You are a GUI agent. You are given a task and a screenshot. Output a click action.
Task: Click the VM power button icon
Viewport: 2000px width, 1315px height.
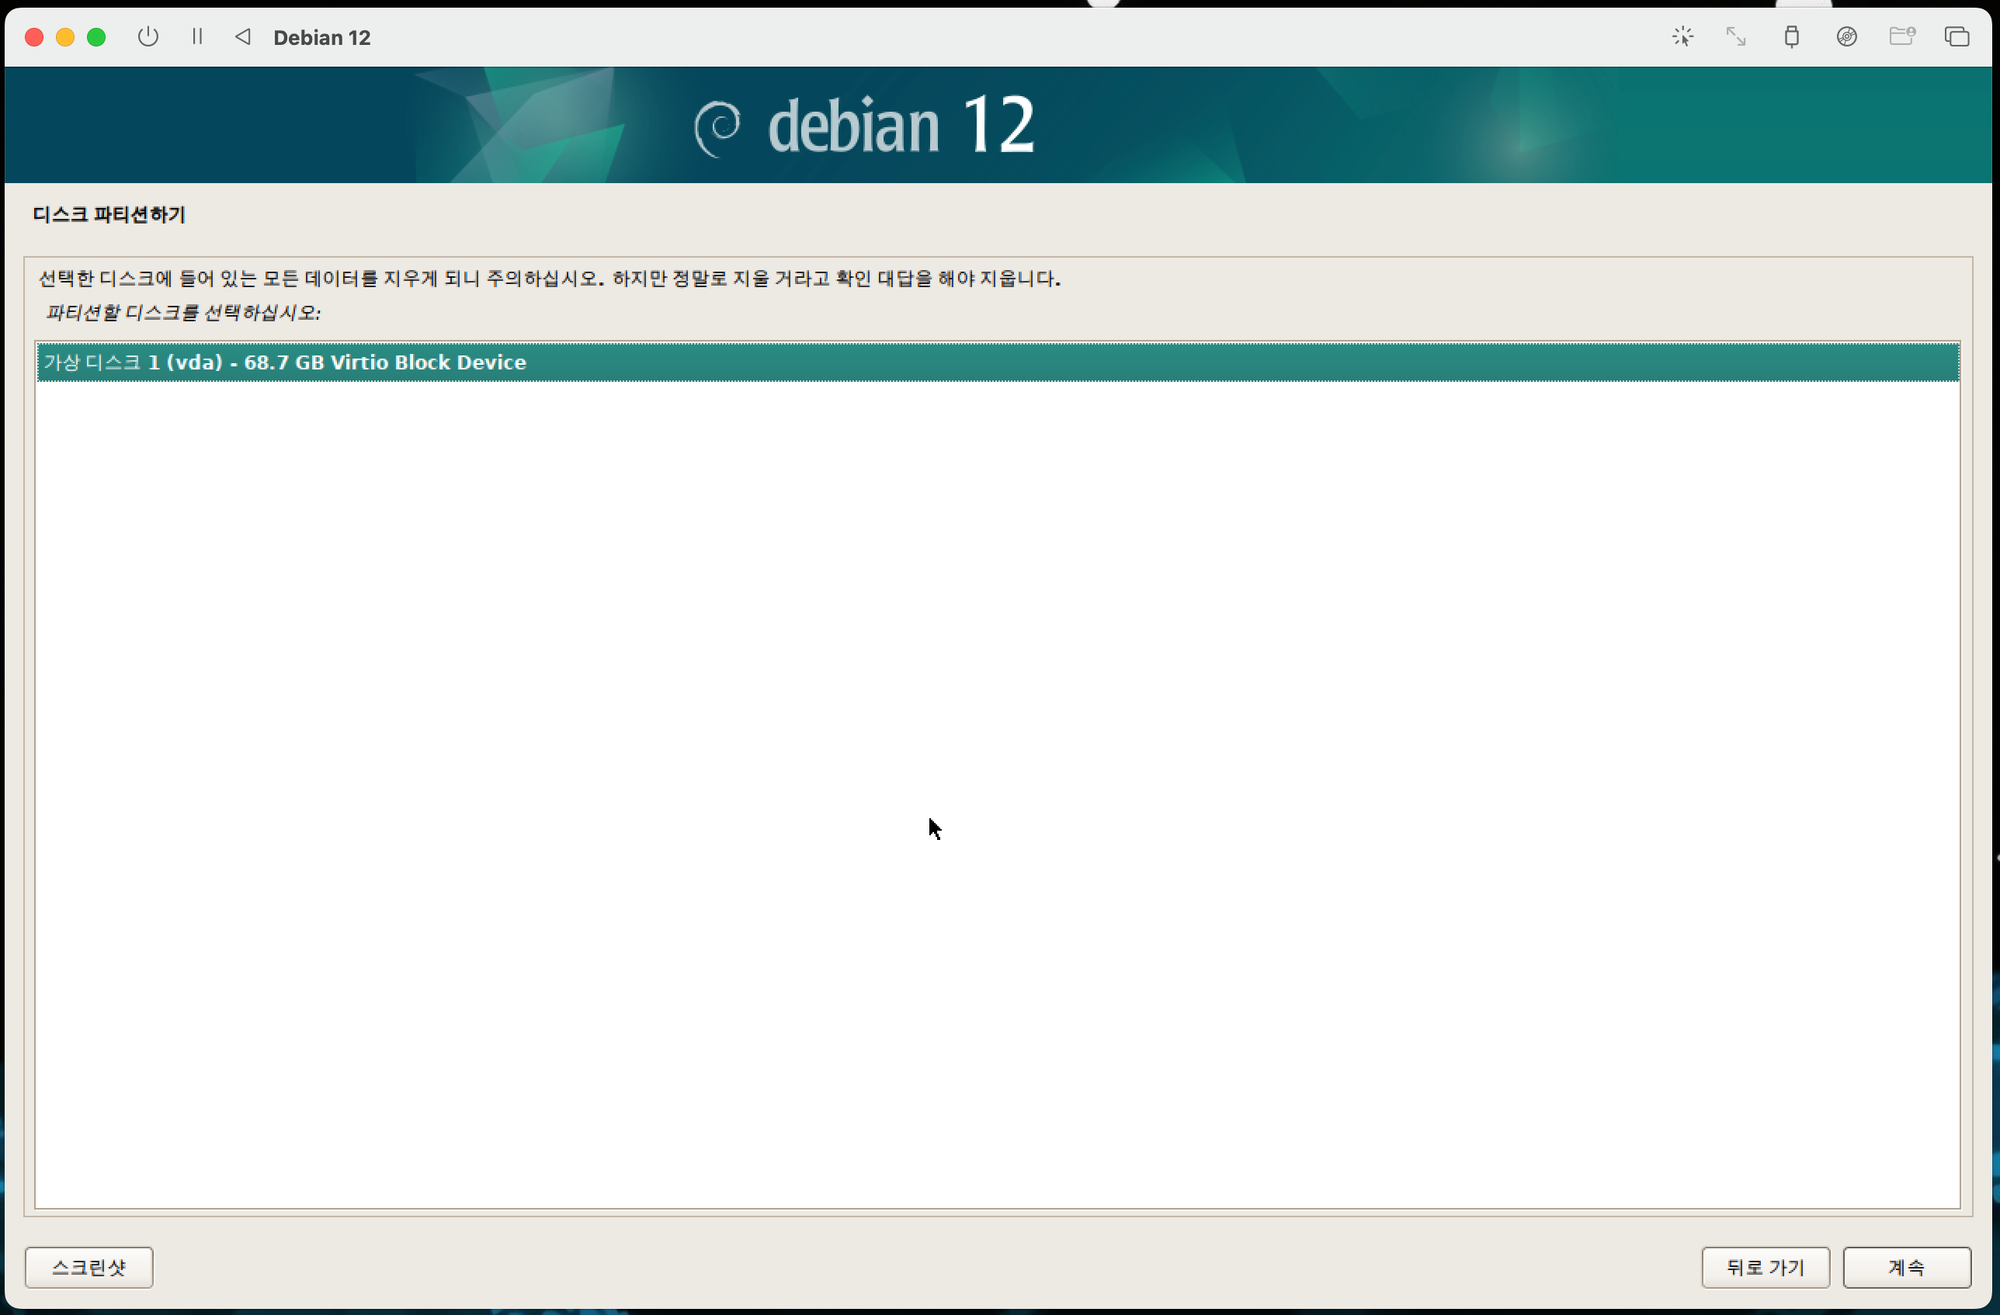tap(148, 37)
